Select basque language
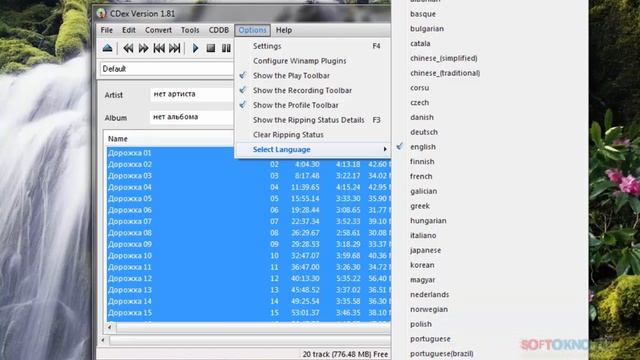 coord(423,14)
